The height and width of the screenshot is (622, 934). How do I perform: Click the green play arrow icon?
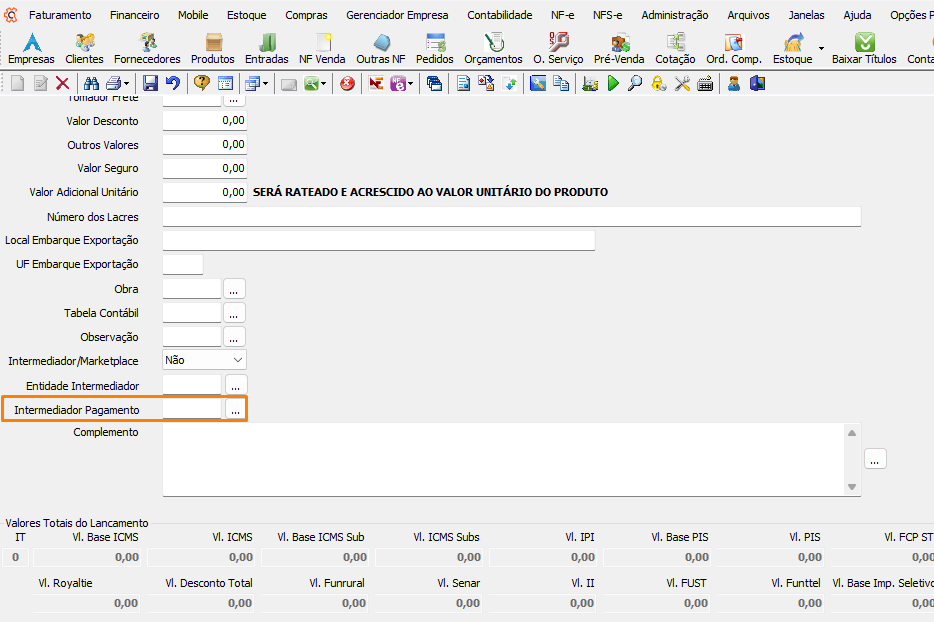pos(613,83)
